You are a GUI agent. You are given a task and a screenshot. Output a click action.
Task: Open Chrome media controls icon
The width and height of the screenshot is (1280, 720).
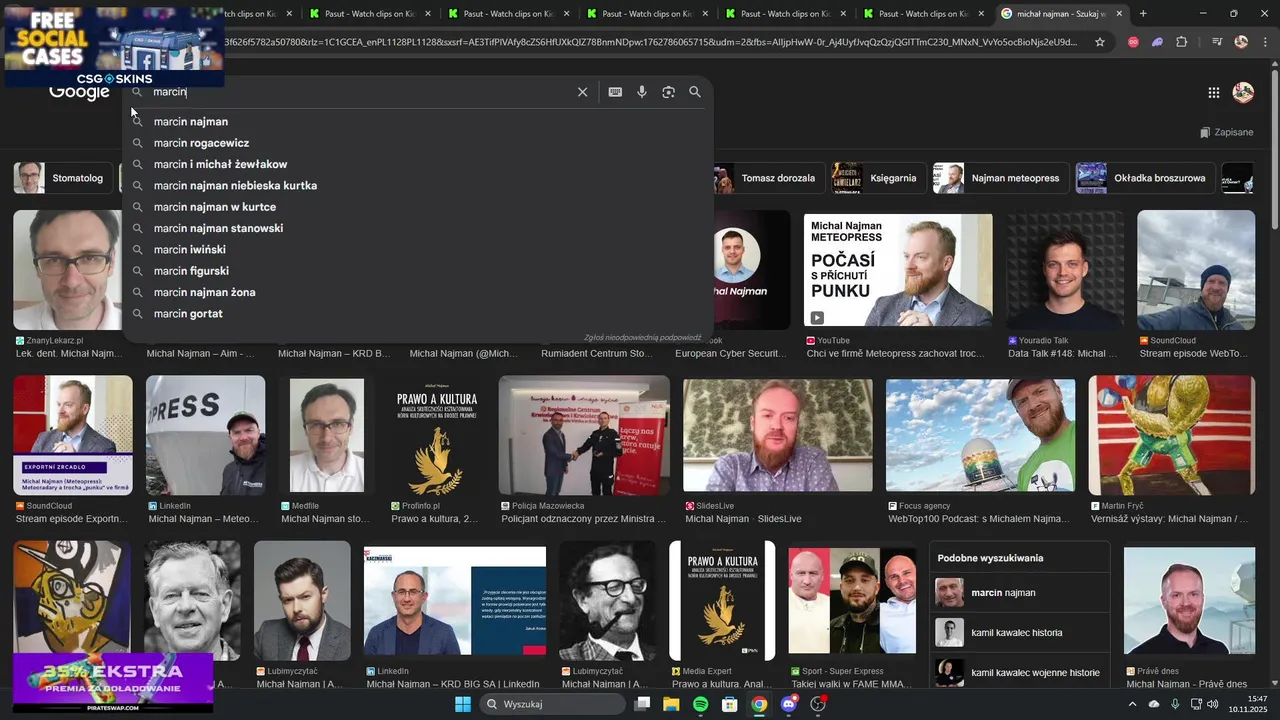tap(1217, 42)
